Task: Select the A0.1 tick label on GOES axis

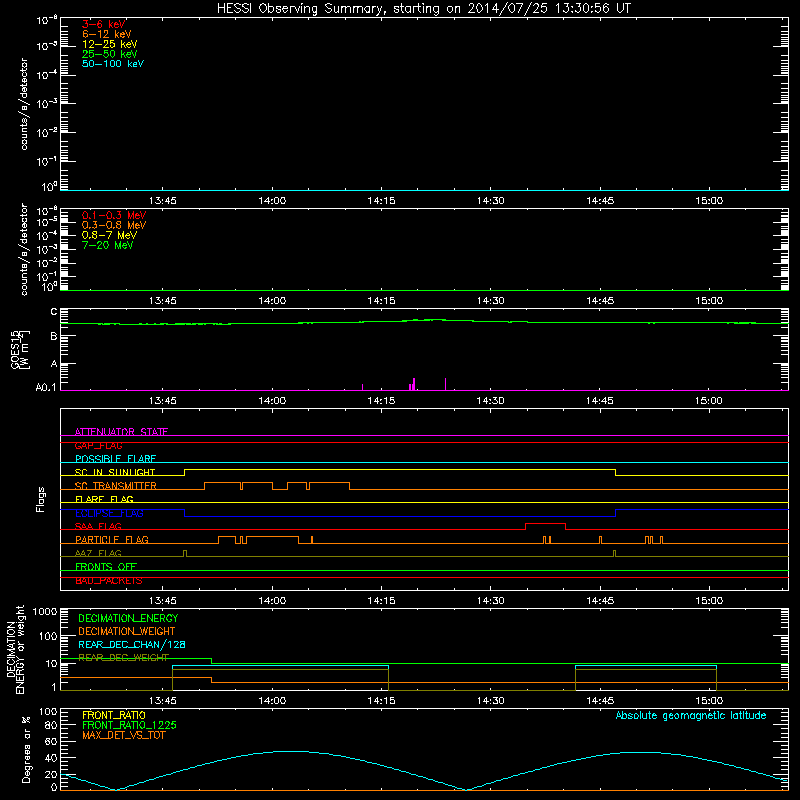Action: click(x=46, y=388)
